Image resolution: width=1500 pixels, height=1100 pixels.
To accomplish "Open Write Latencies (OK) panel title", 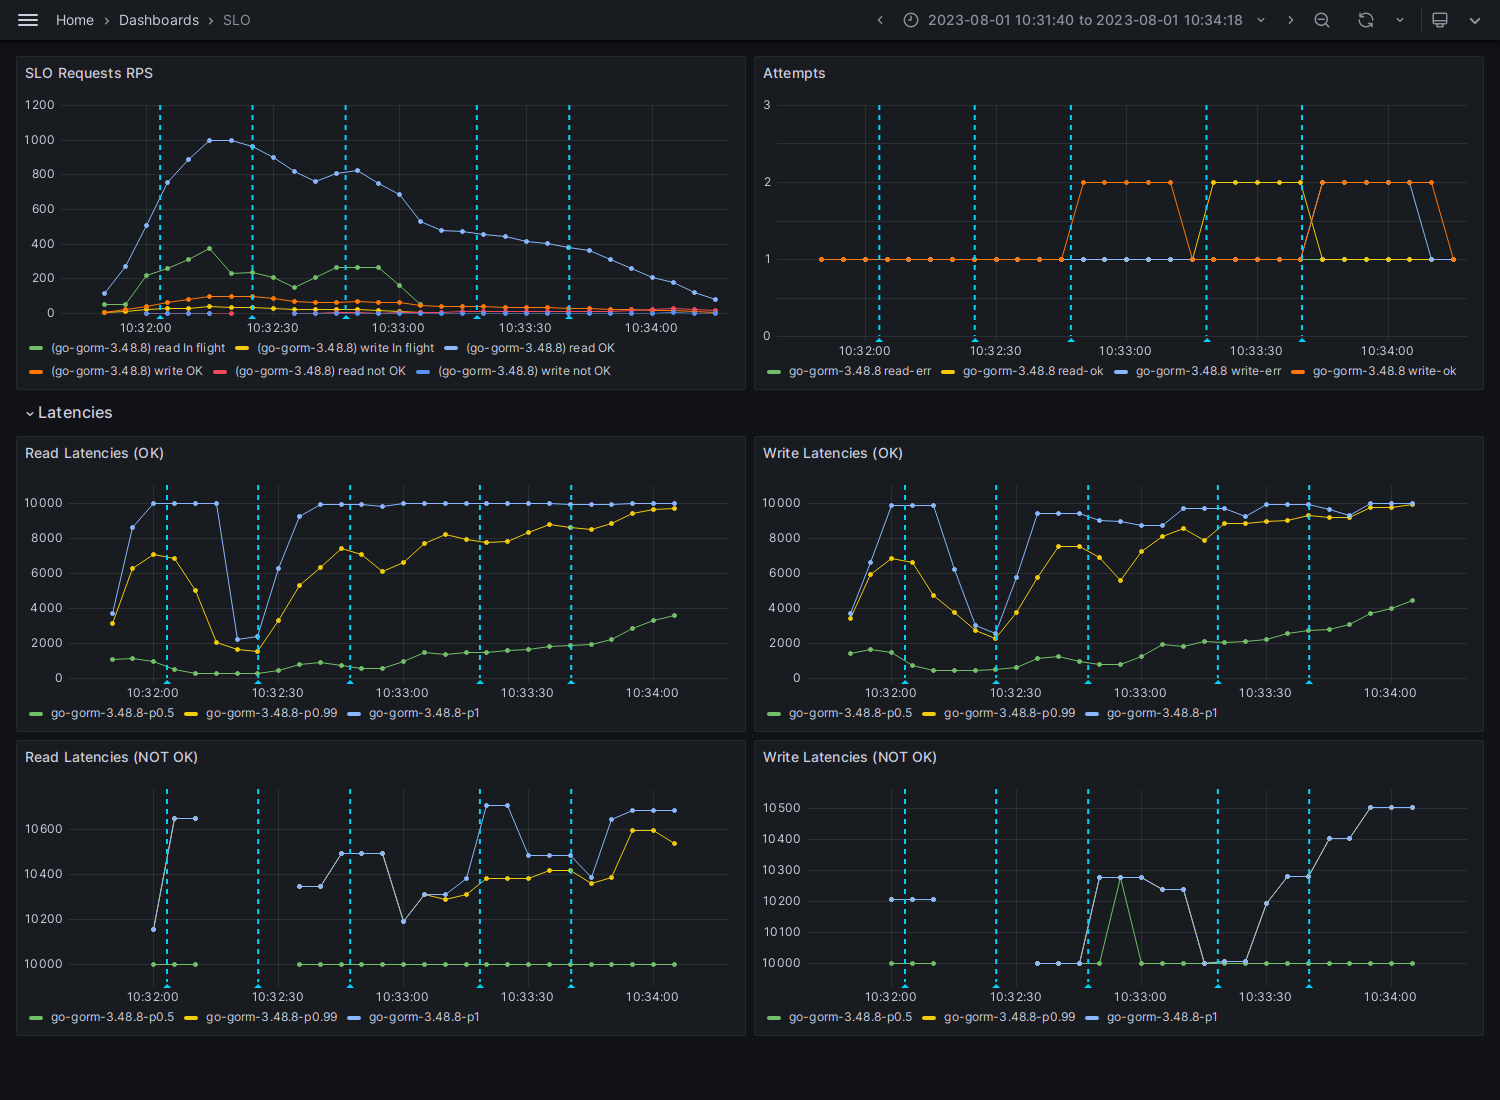I will [x=833, y=453].
